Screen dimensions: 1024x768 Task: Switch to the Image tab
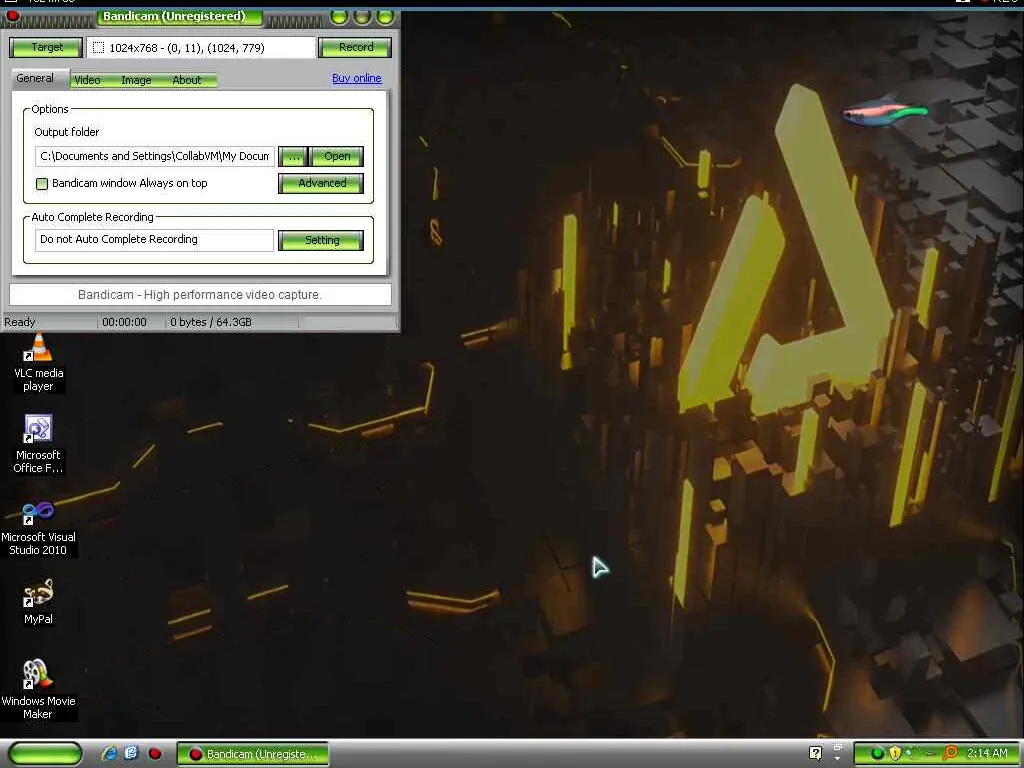[x=136, y=80]
